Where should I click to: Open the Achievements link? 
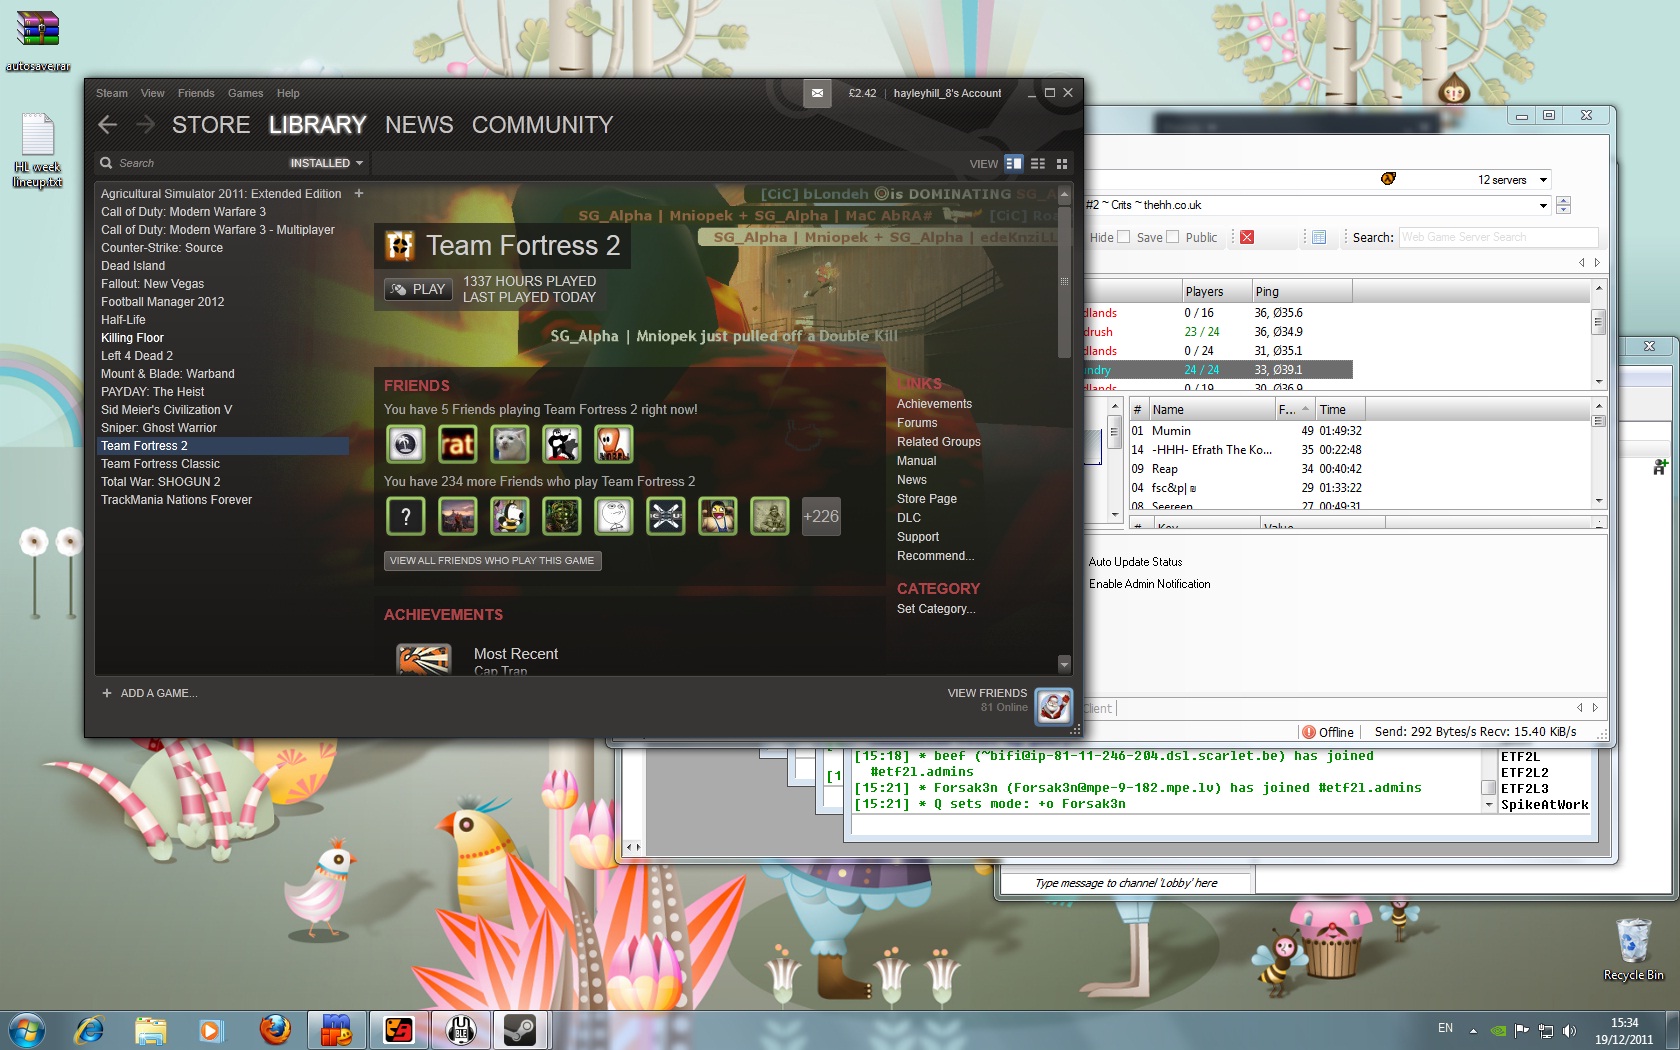(x=934, y=404)
